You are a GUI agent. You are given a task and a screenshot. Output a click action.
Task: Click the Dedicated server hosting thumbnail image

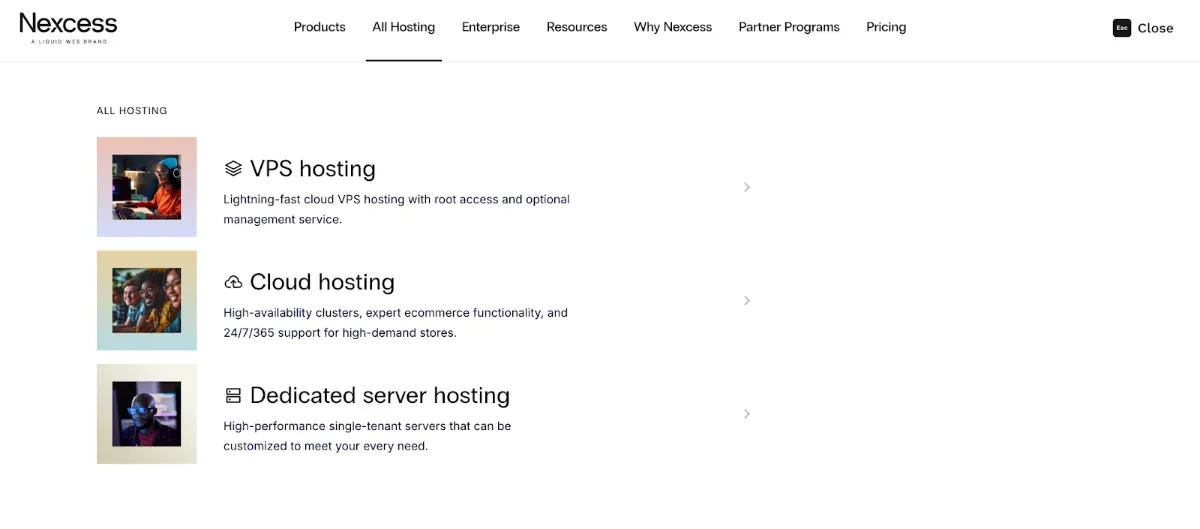[147, 414]
